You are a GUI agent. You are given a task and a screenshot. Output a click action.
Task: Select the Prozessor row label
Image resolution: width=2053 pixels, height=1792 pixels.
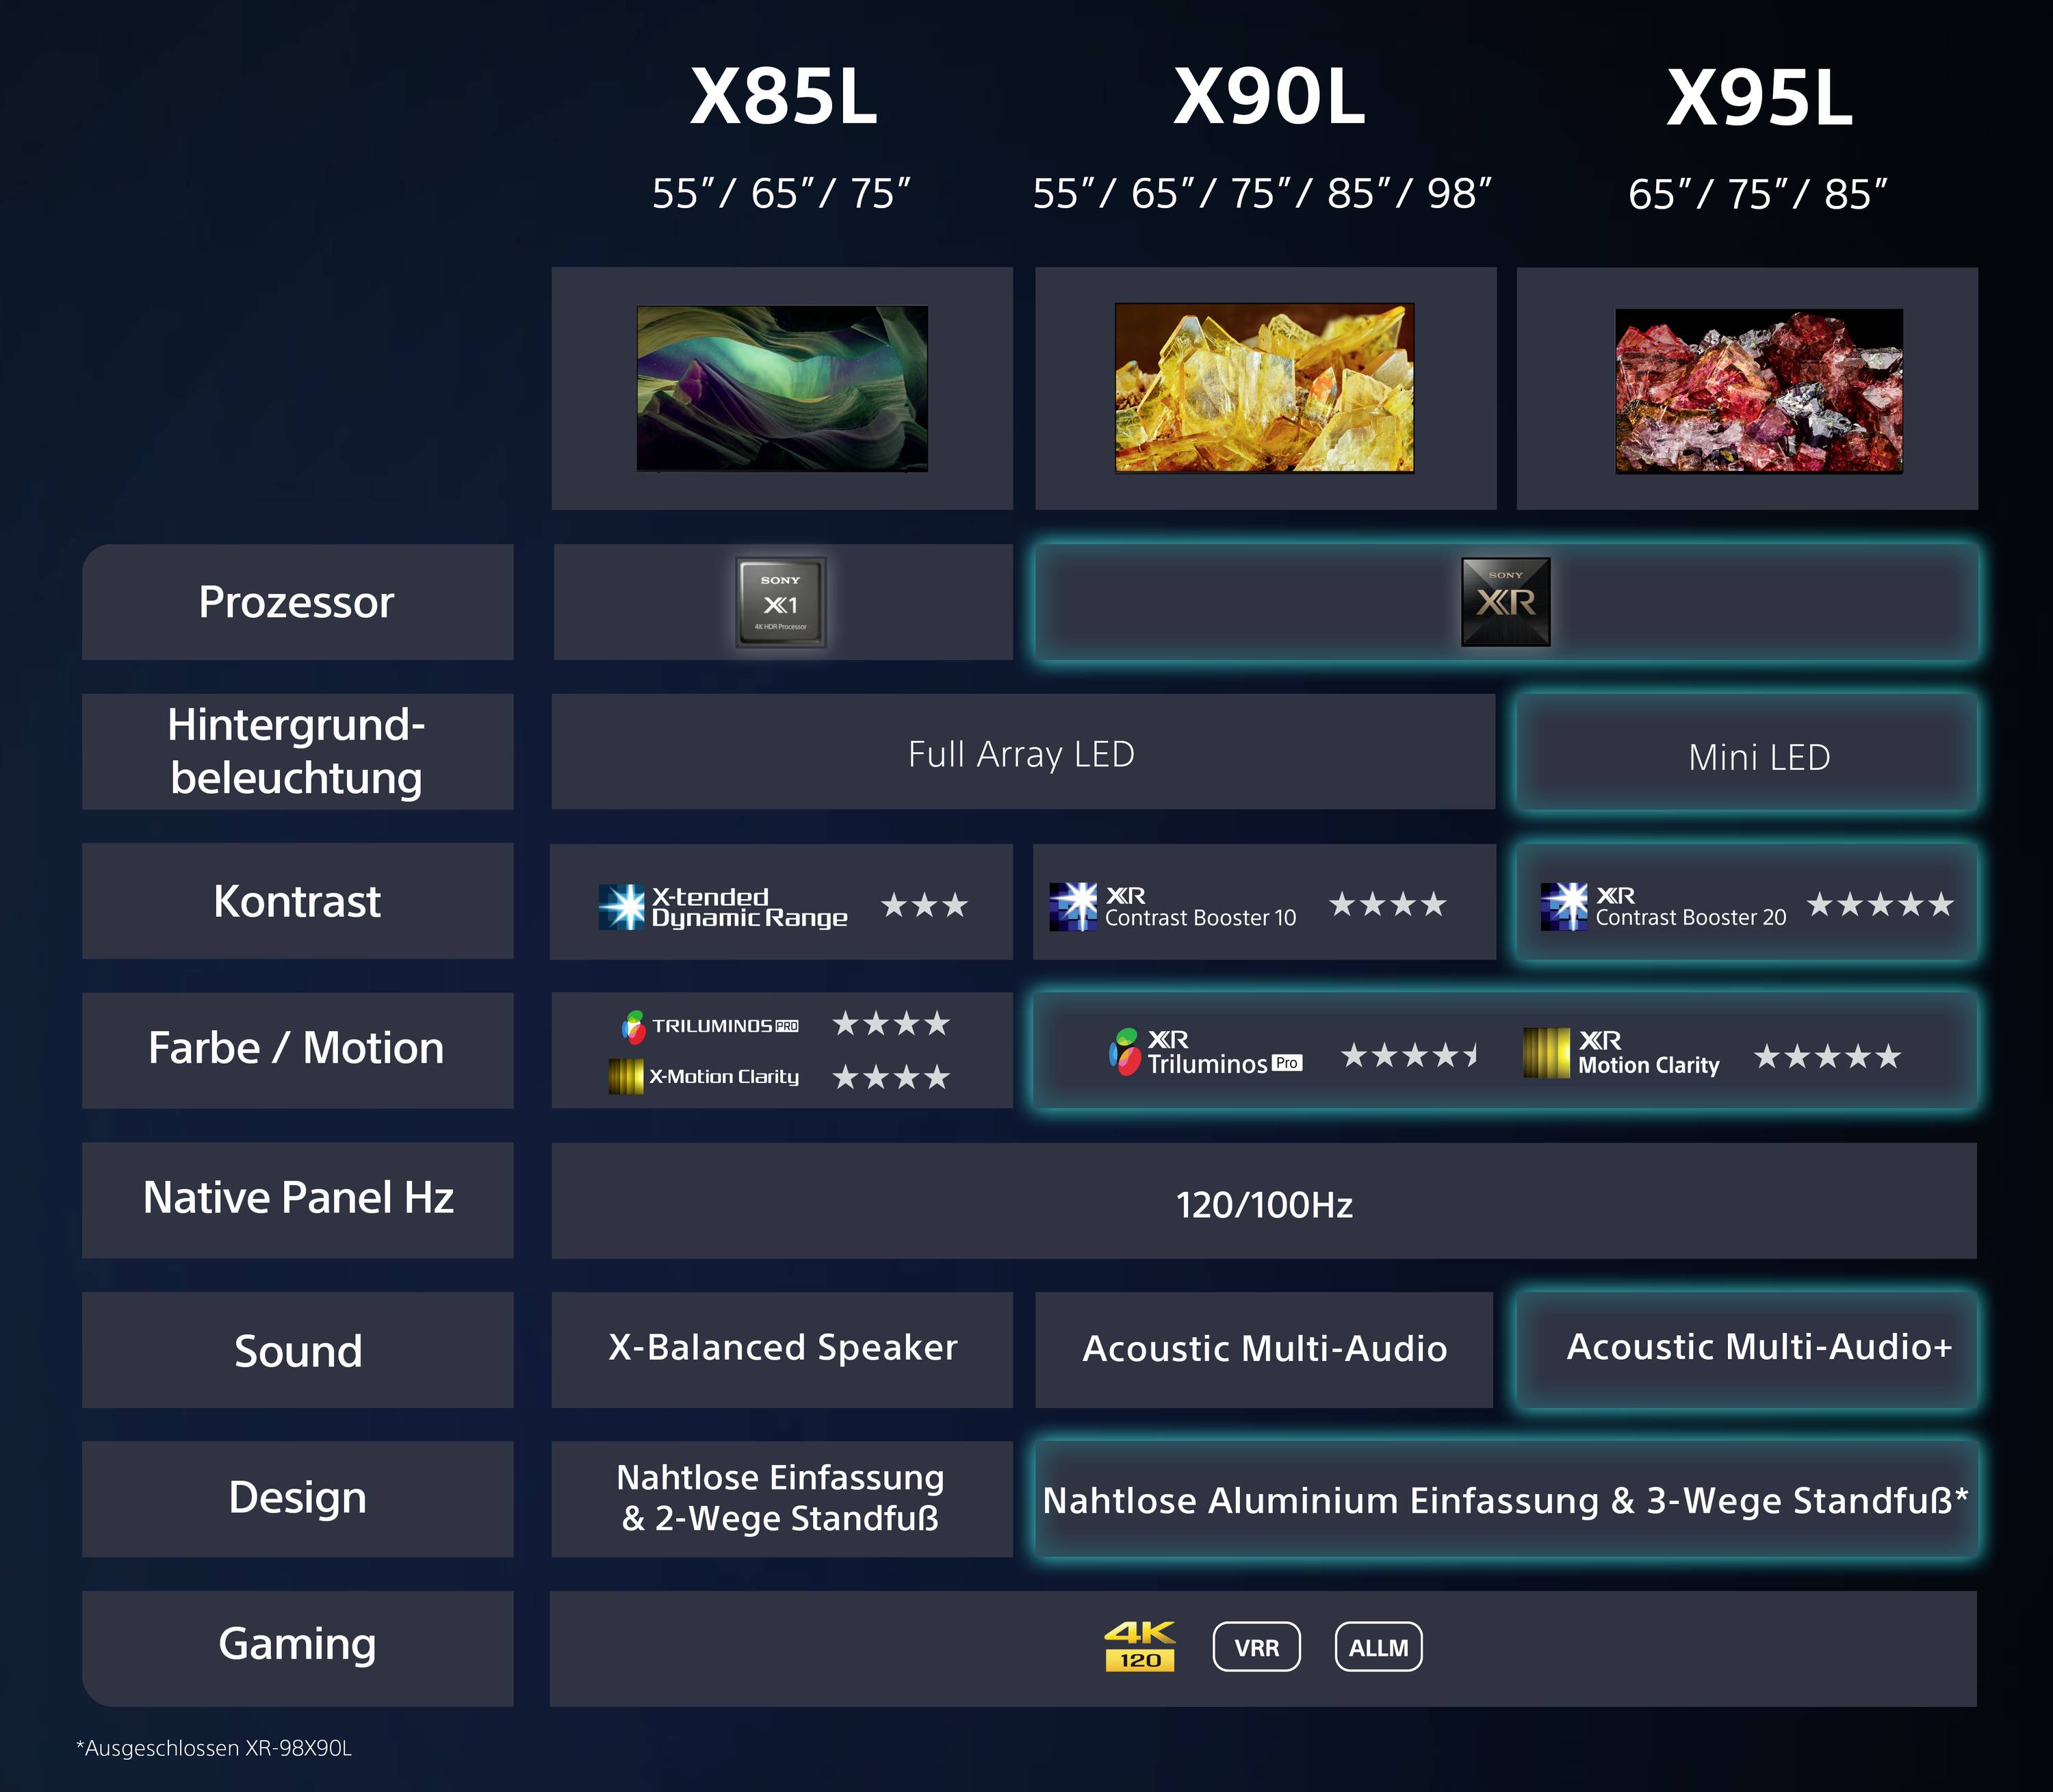[x=298, y=602]
